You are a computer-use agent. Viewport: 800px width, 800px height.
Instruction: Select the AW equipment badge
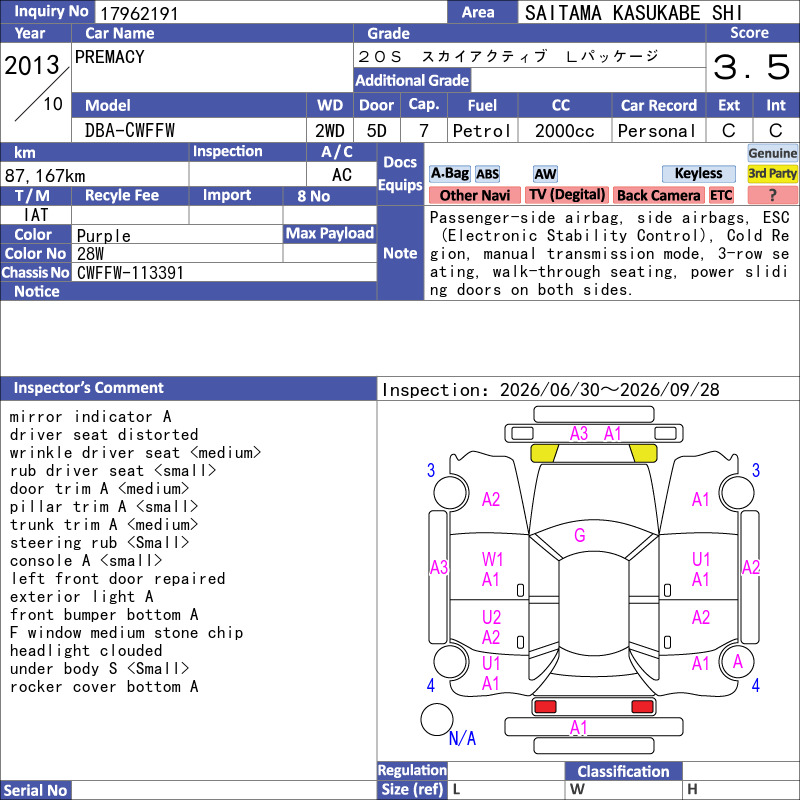545,174
